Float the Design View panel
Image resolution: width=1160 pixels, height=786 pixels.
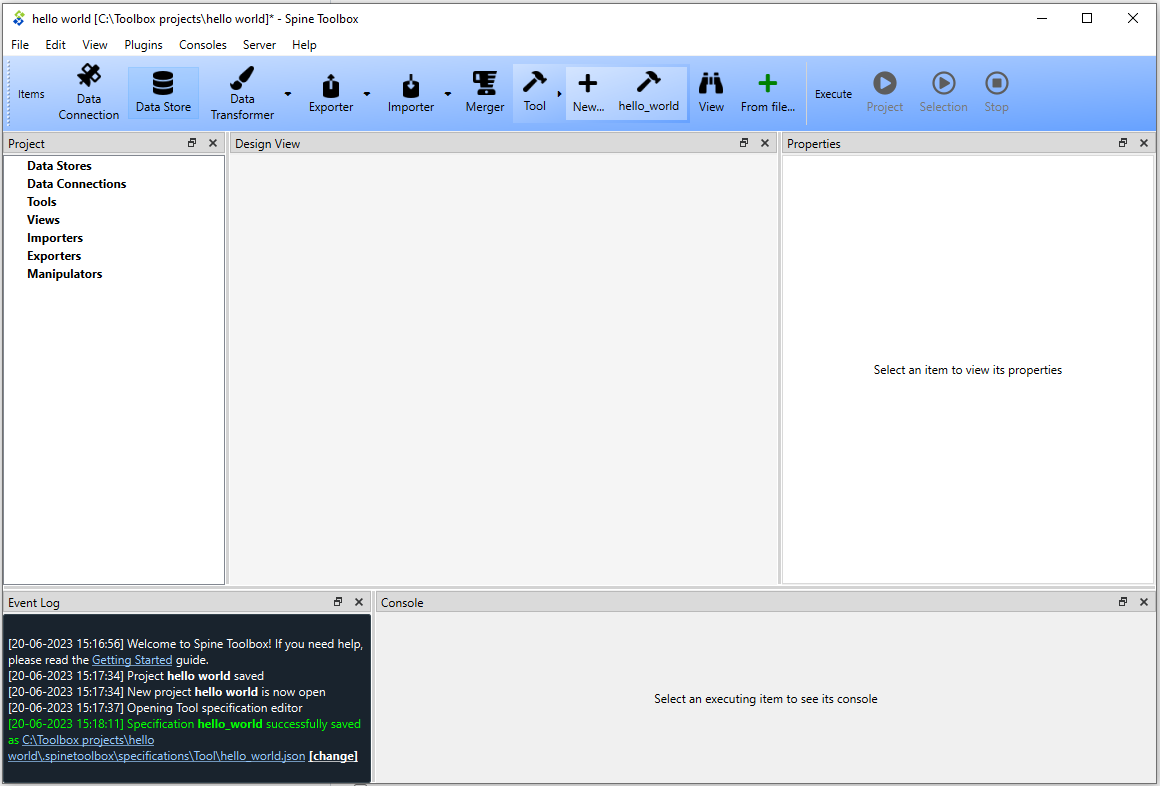pos(744,143)
